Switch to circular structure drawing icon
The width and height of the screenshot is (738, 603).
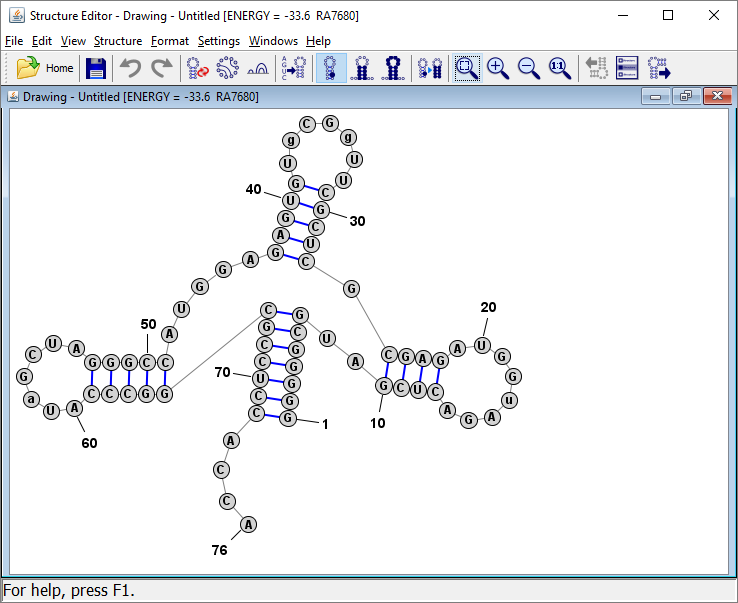pyautogui.click(x=228, y=68)
